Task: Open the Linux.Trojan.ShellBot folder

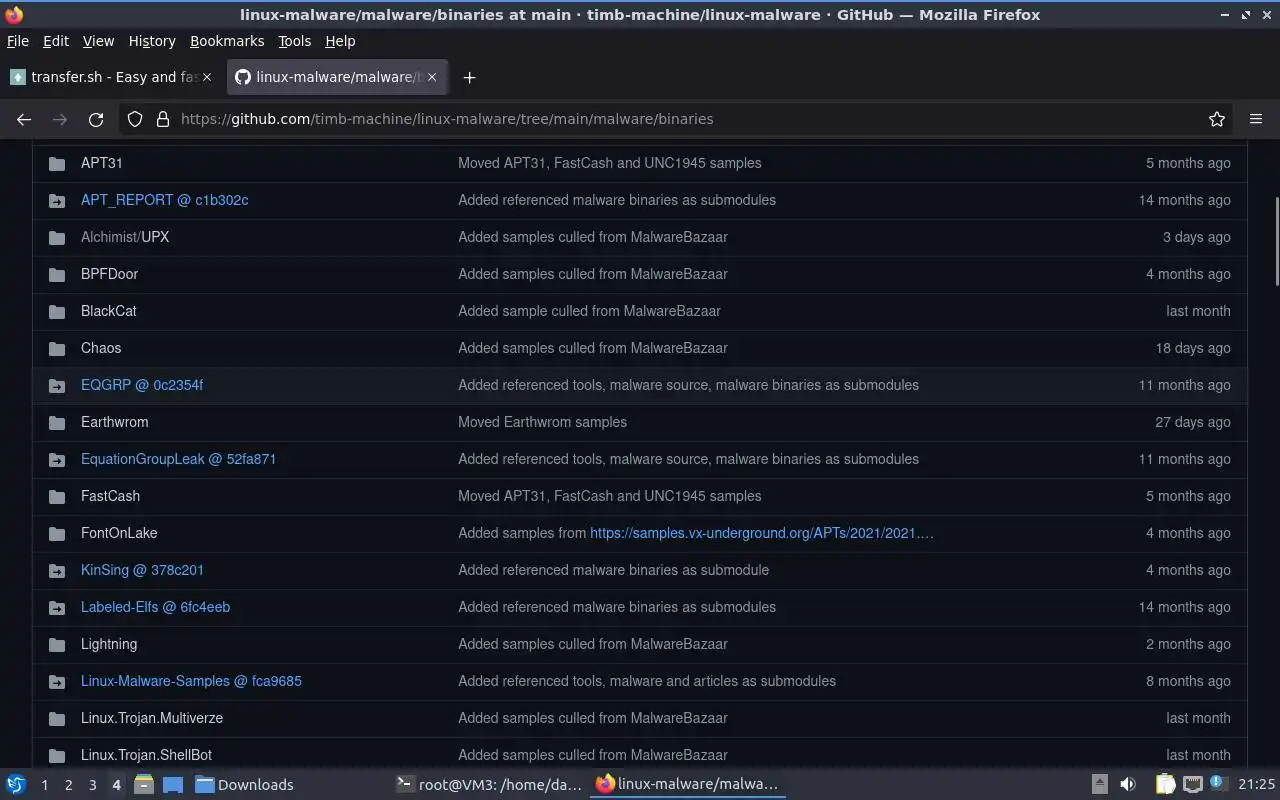Action: 146,755
